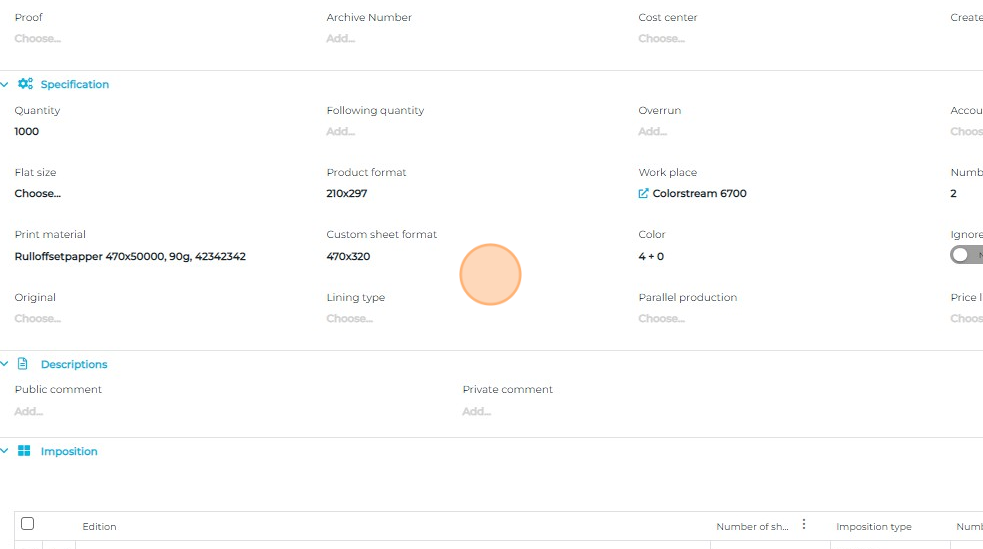Click the Colorstream 6700 work place link
Screen dimensions: 983x549
[x=699, y=193]
